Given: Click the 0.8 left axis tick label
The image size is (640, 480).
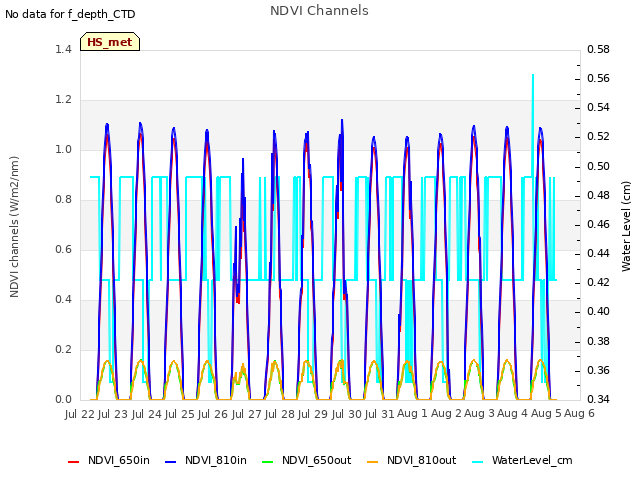Looking at the screenshot, I should pyautogui.click(x=63, y=200).
